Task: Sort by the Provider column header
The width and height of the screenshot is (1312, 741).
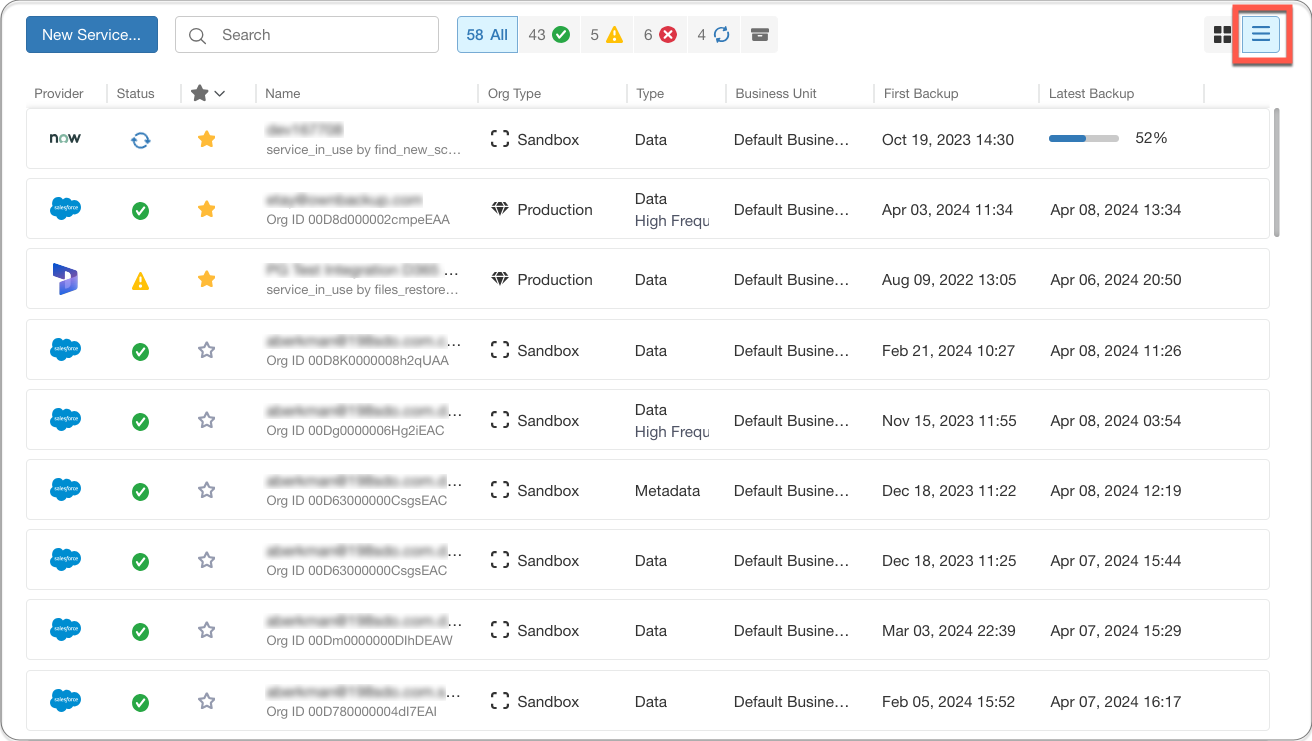Action: tap(59, 93)
